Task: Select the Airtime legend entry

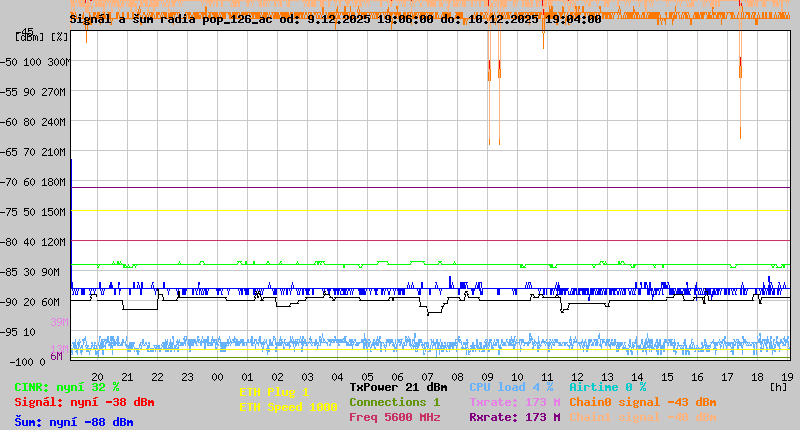Action: click(607, 387)
